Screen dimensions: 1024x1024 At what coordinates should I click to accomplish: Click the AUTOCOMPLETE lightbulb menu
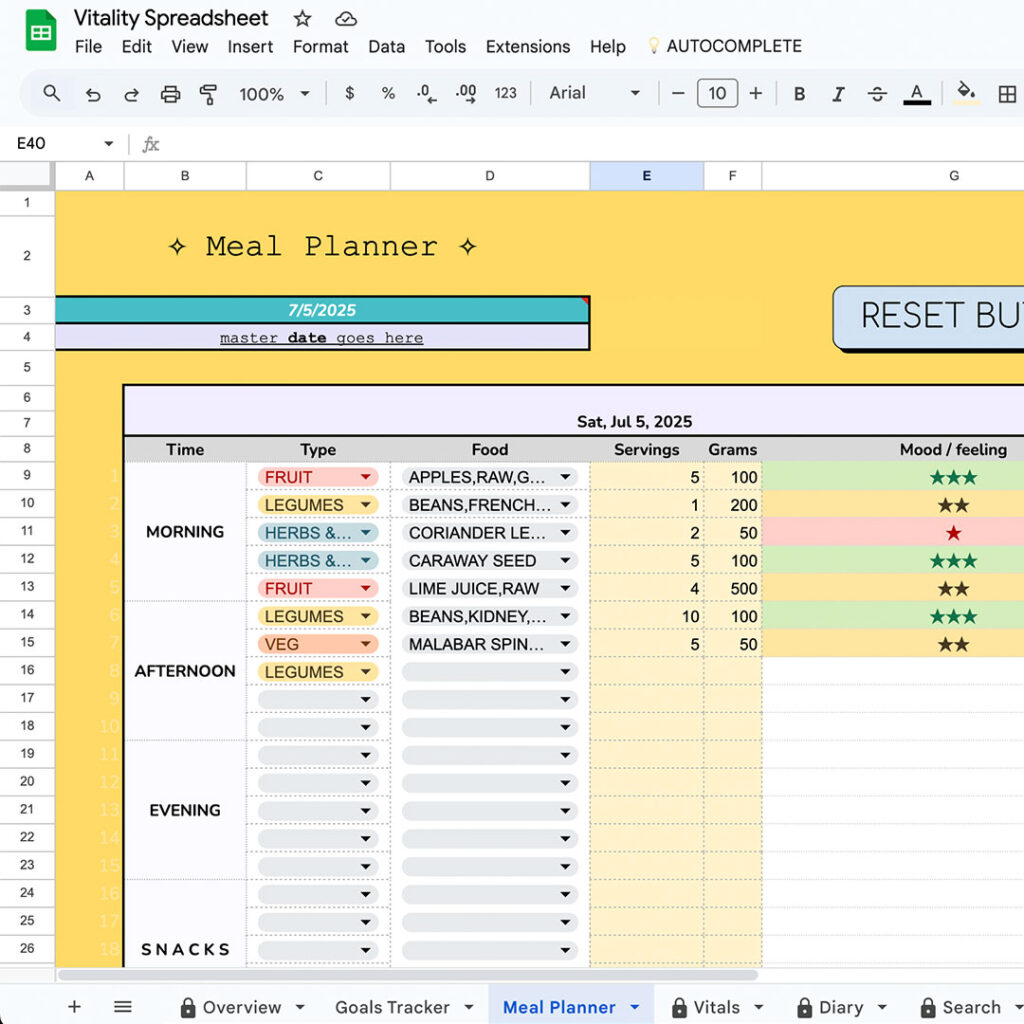tap(725, 46)
